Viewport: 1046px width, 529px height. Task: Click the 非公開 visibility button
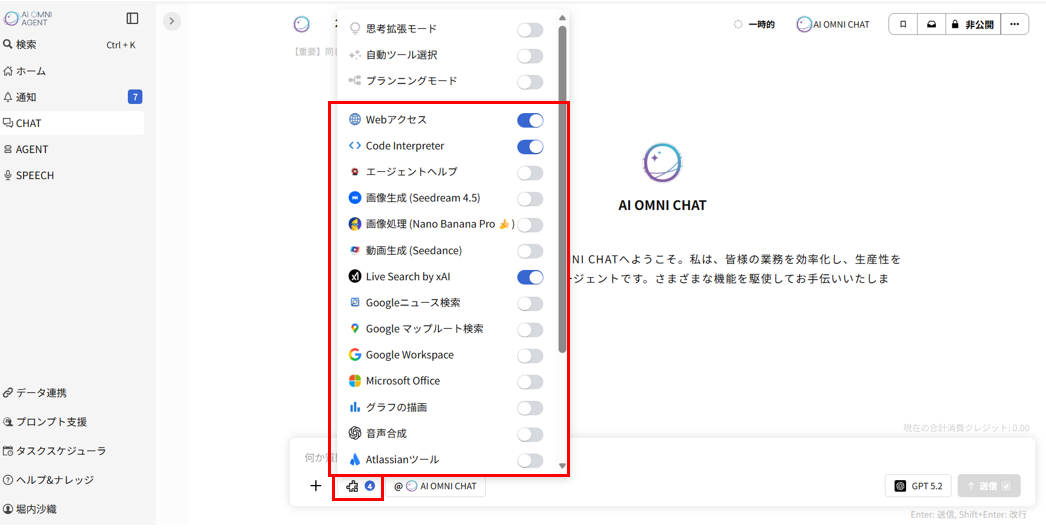coord(973,25)
